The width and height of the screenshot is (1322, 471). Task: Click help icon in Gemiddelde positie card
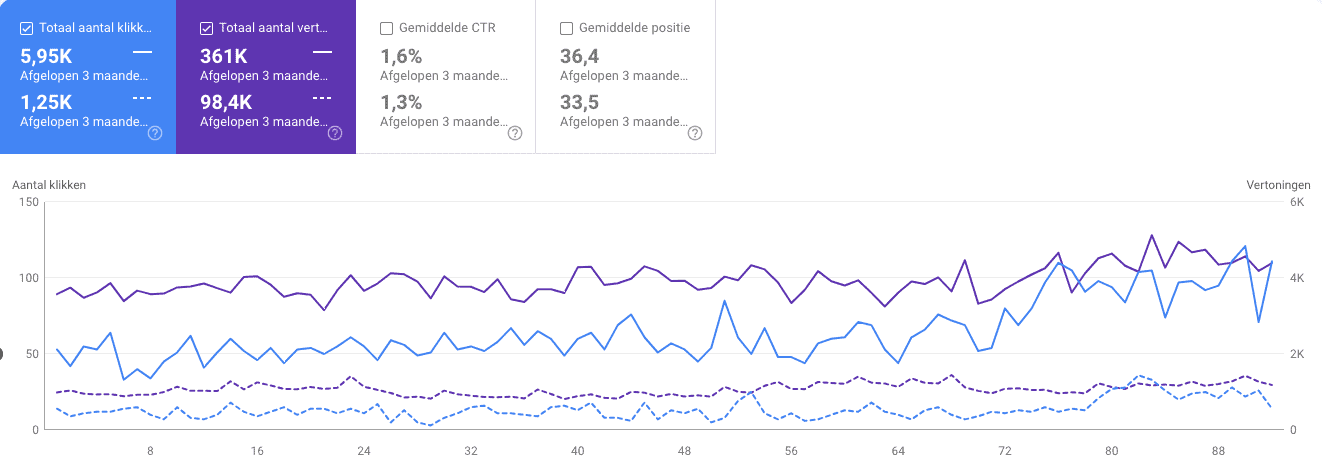point(695,133)
